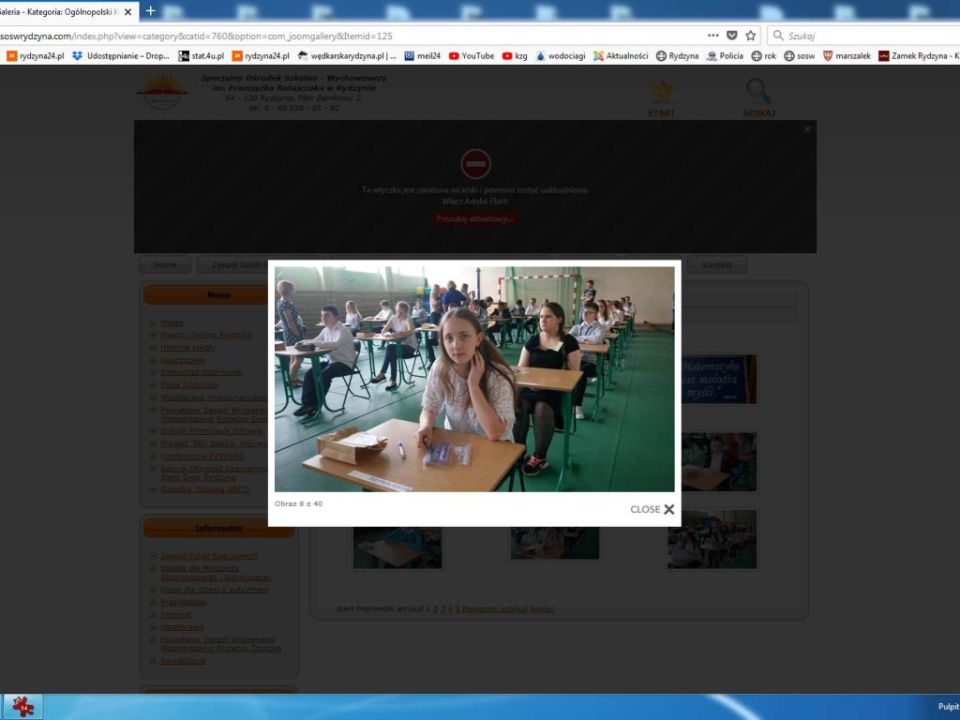Open page actions three-dot menu

point(712,35)
